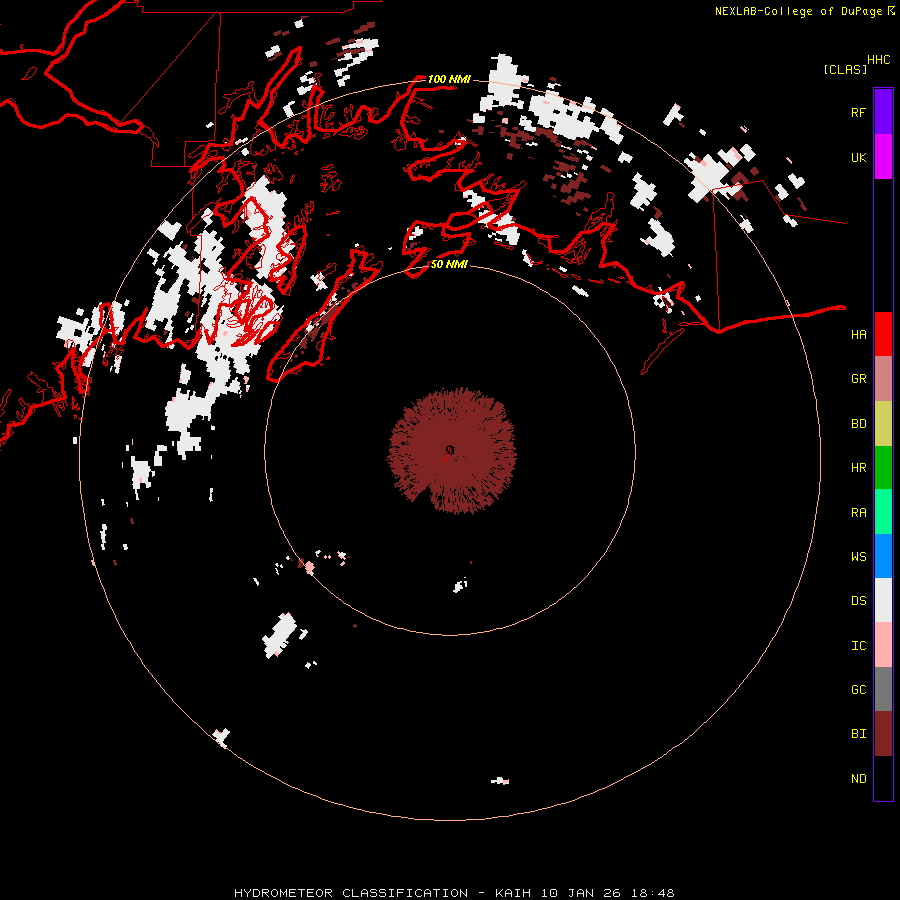Select the BD yellow legend block
Viewport: 900px width, 900px height.
[x=883, y=423]
